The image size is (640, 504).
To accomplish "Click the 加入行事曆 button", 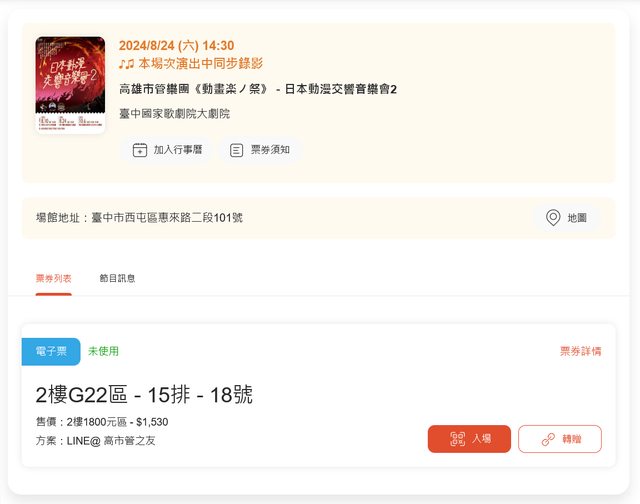I will pos(167,150).
